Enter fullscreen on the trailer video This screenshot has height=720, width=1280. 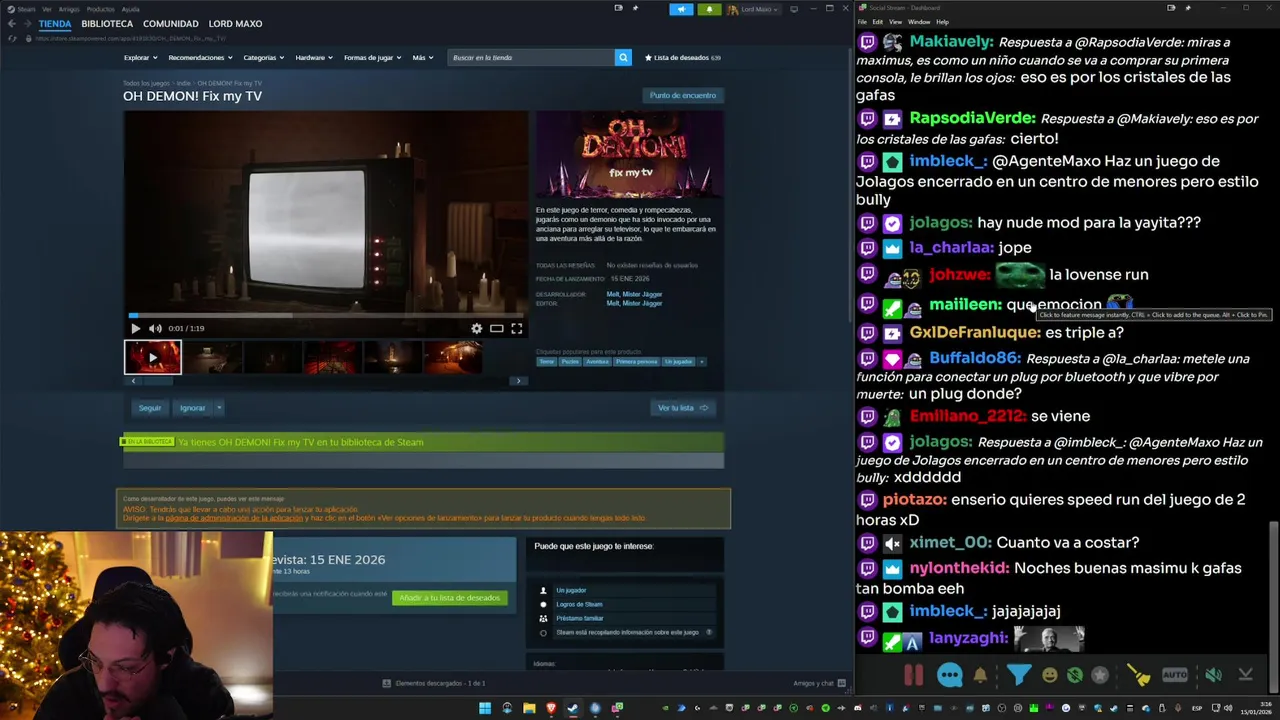pos(517,328)
